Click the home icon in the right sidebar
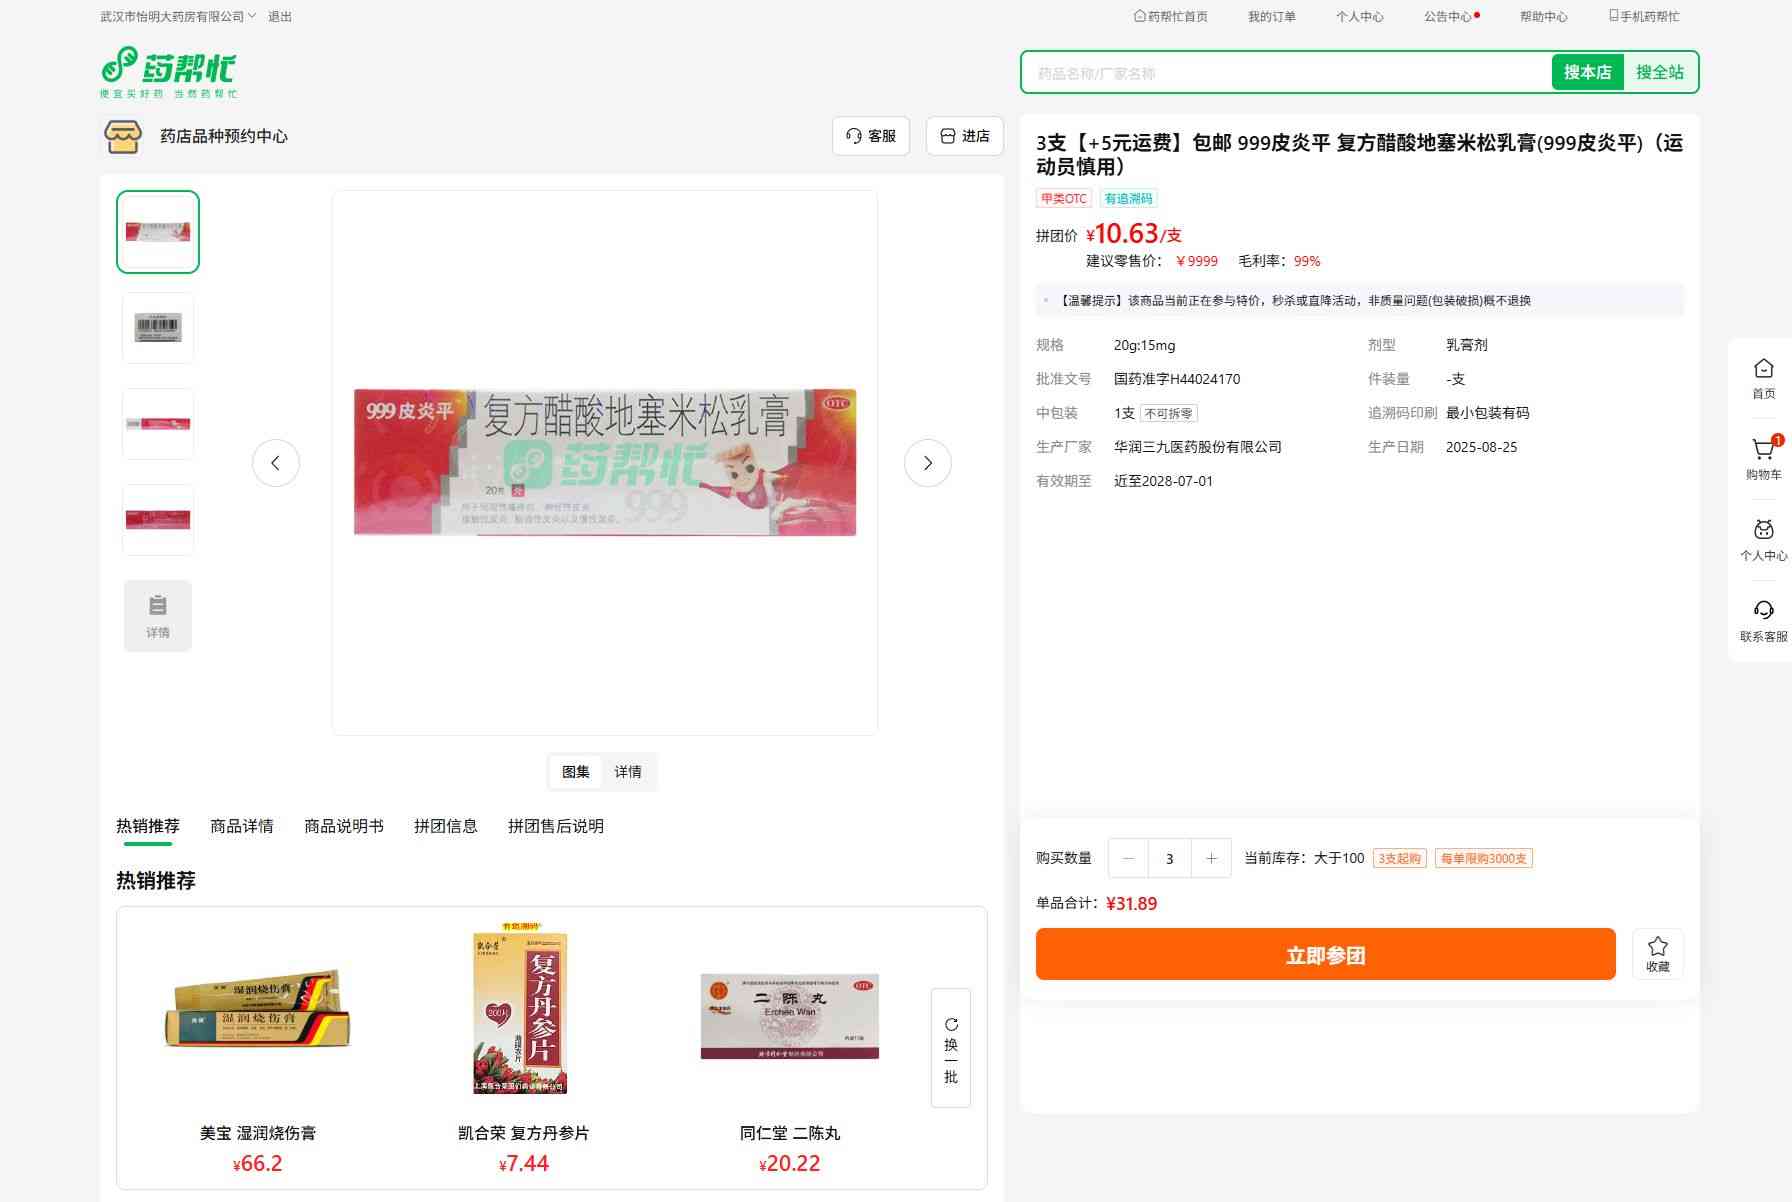This screenshot has height=1202, width=1792. tap(1763, 378)
